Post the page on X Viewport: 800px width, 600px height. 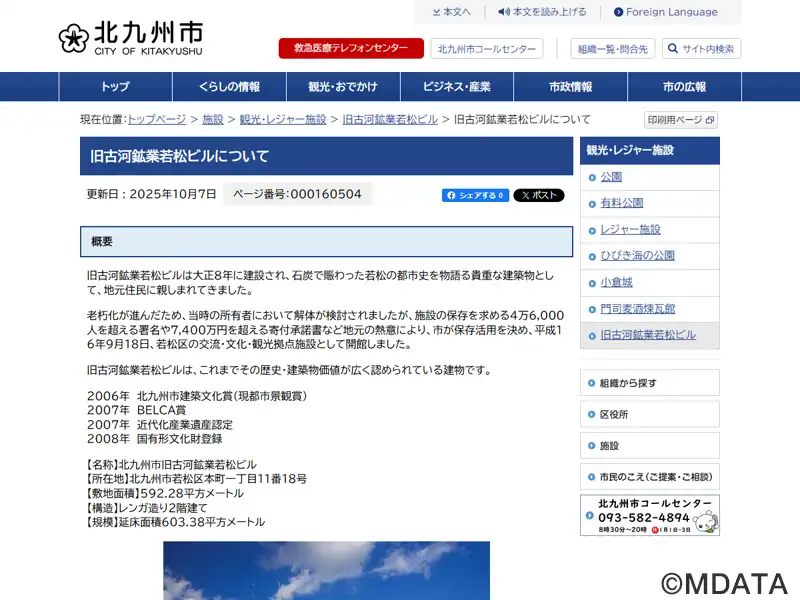[539, 195]
